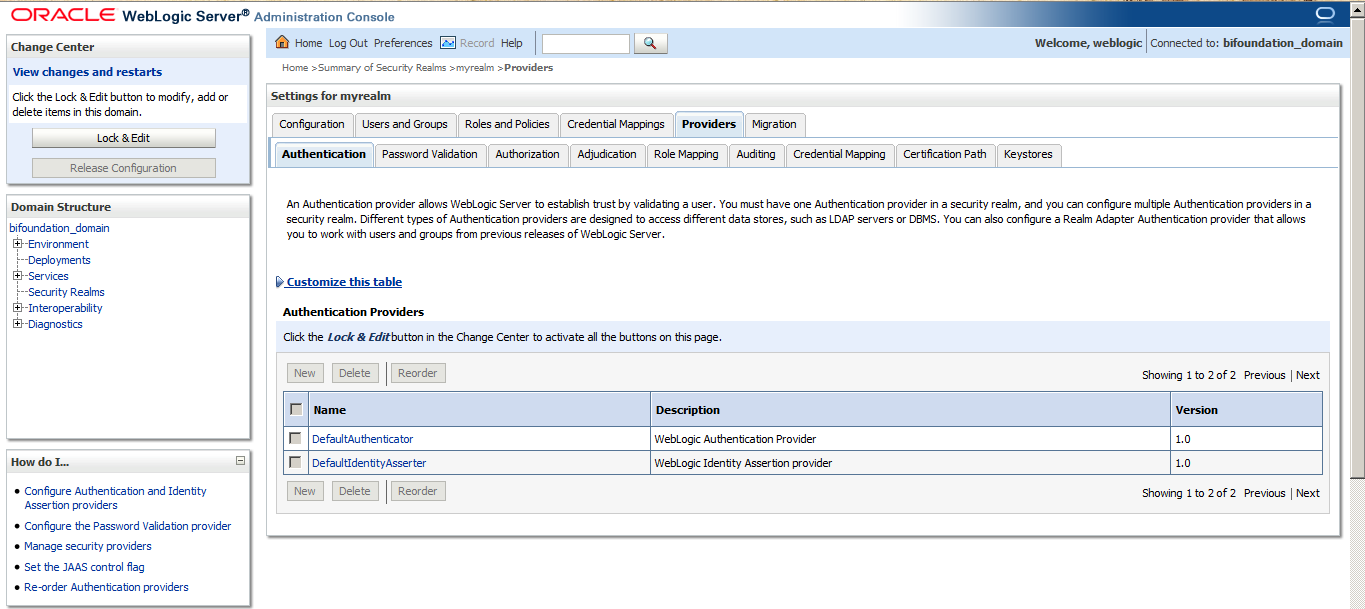Click Summary of Security Realms breadcrumb
This screenshot has width=1365, height=609.
click(x=383, y=68)
